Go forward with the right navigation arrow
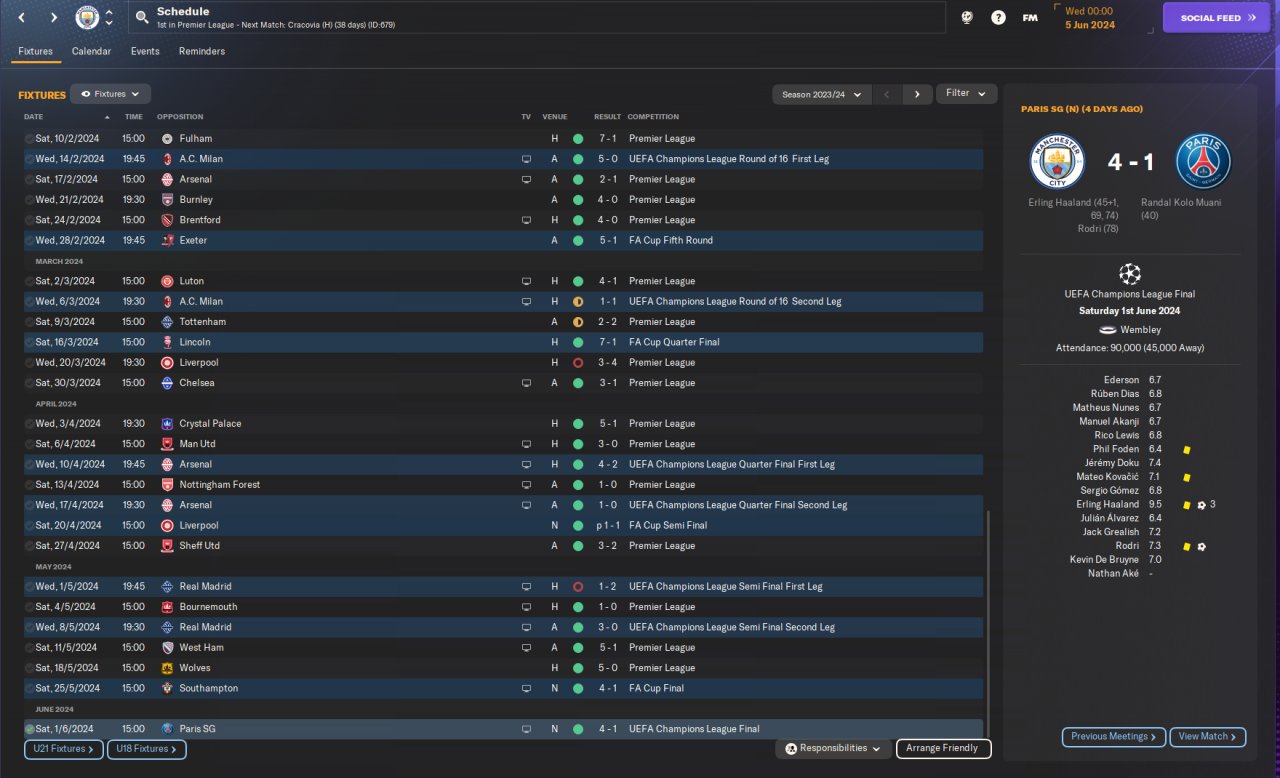Screen dimensions: 1280x778 pyautogui.click(x=53, y=17)
